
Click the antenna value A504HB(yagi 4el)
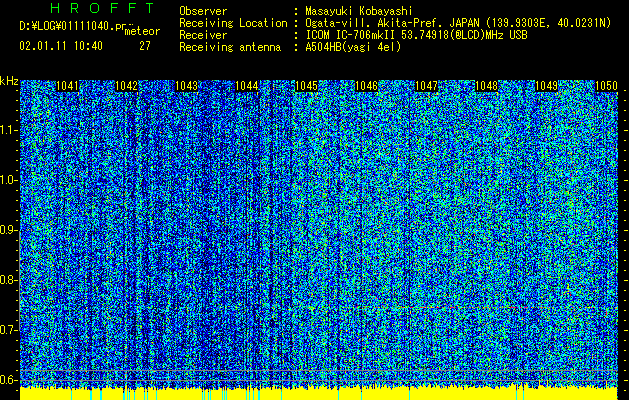353,47
